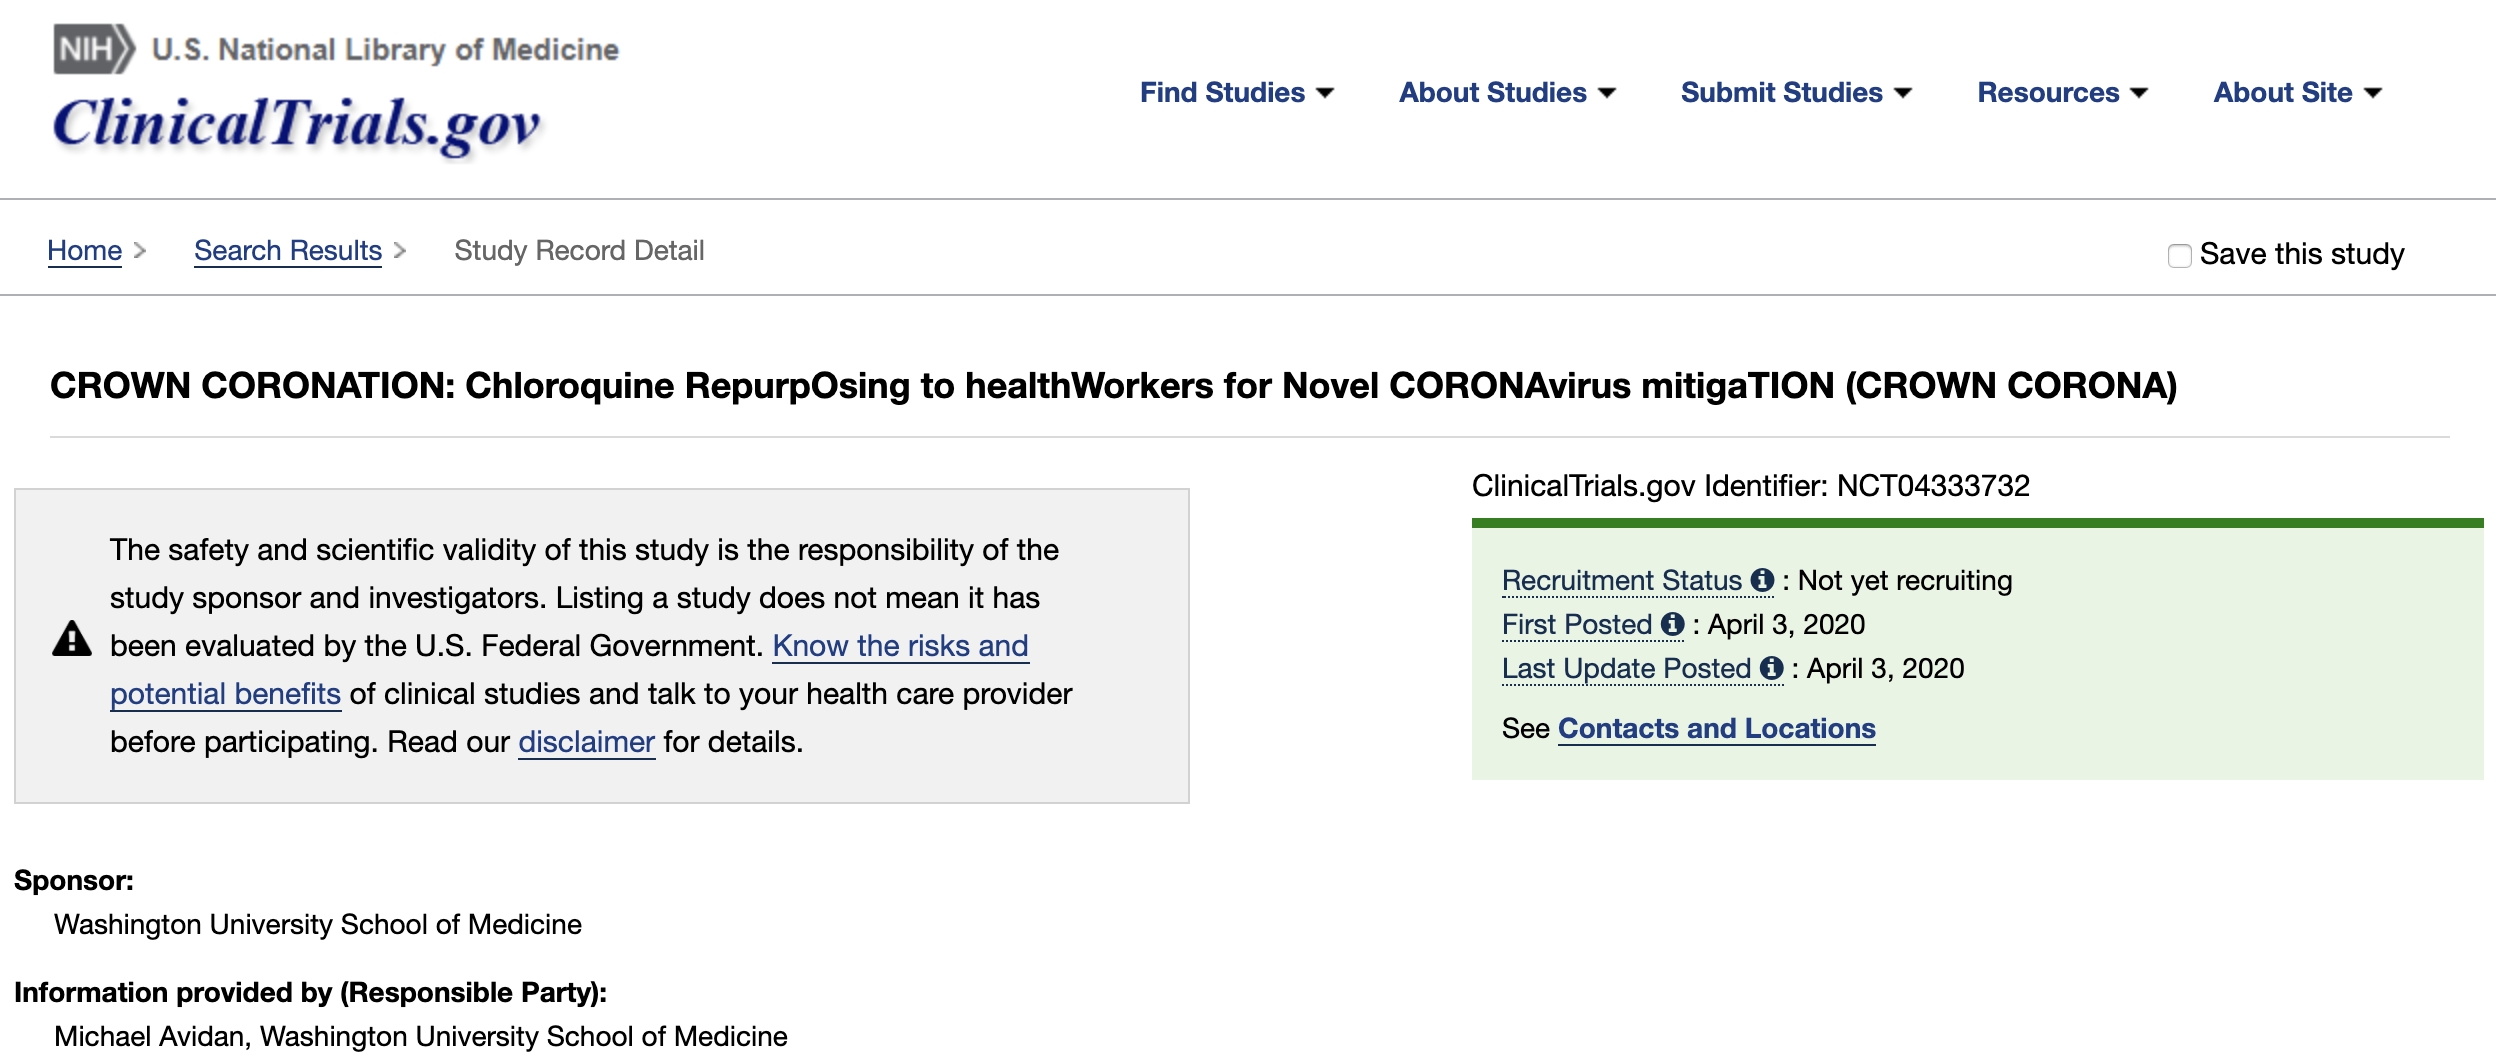Click the Not yet recruiting status text
This screenshot has width=2496, height=1064.
[x=1905, y=580]
